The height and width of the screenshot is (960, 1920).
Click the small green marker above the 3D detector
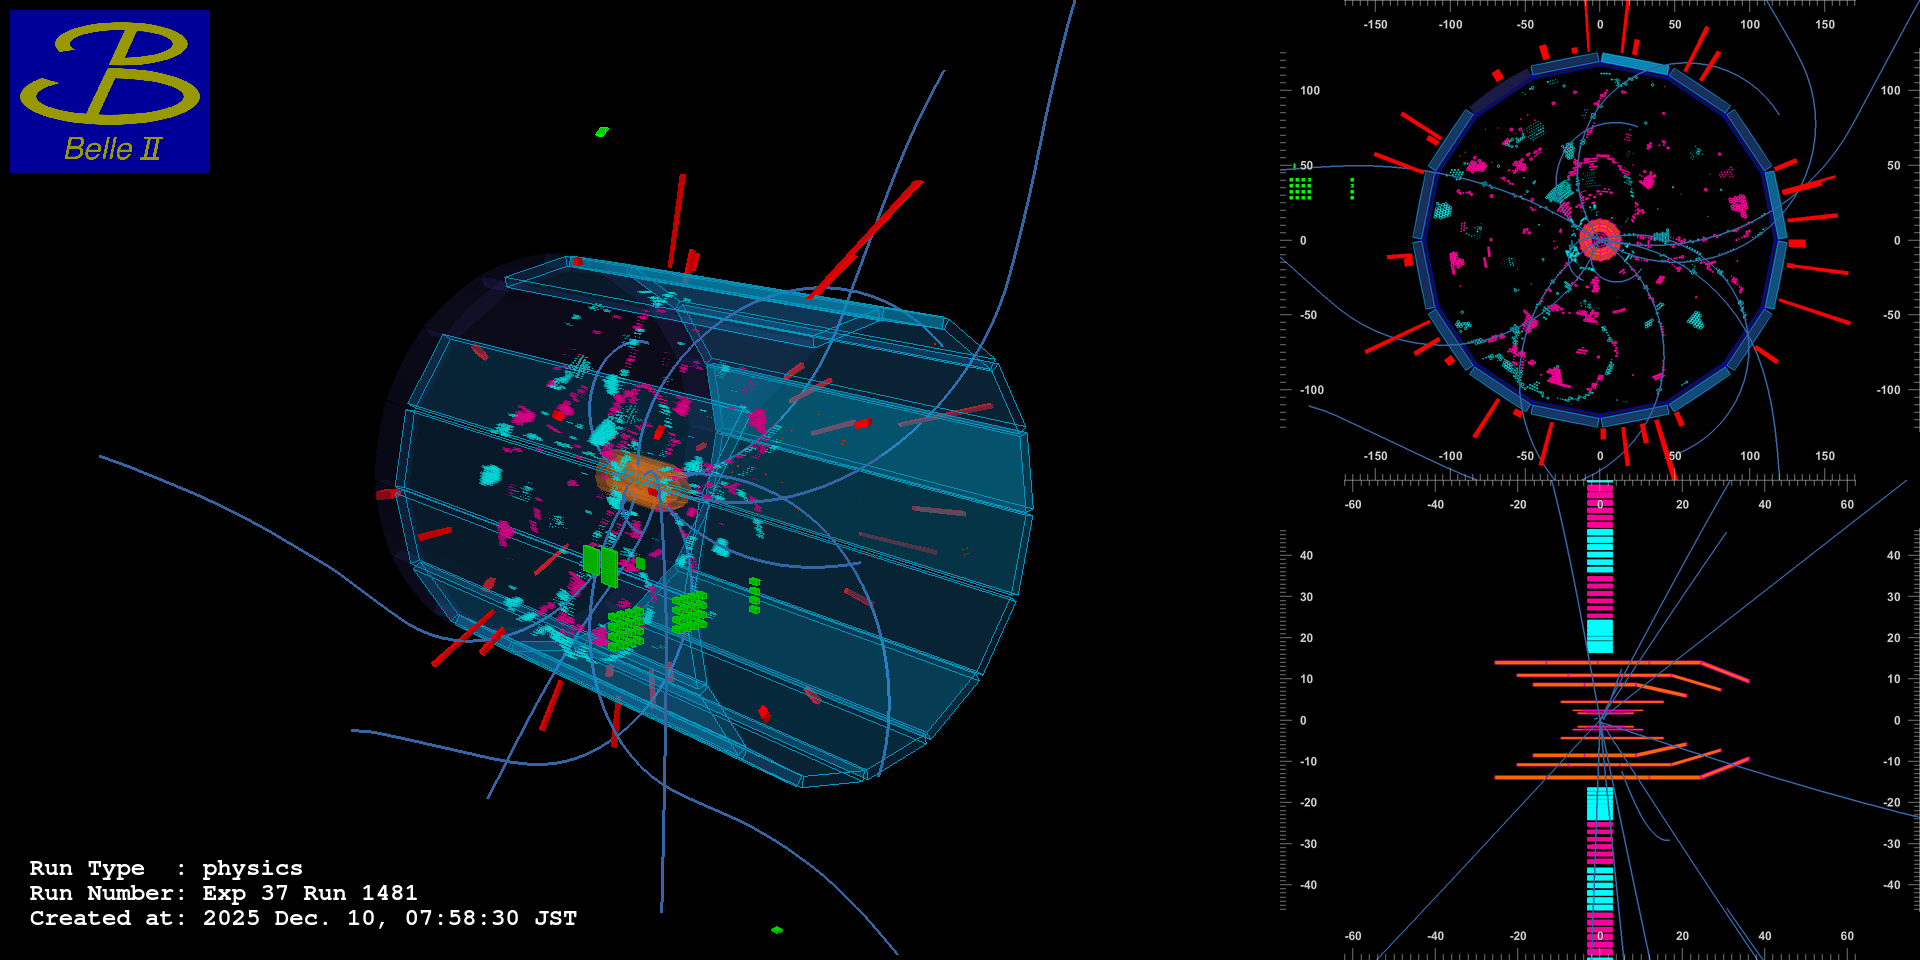tap(601, 131)
